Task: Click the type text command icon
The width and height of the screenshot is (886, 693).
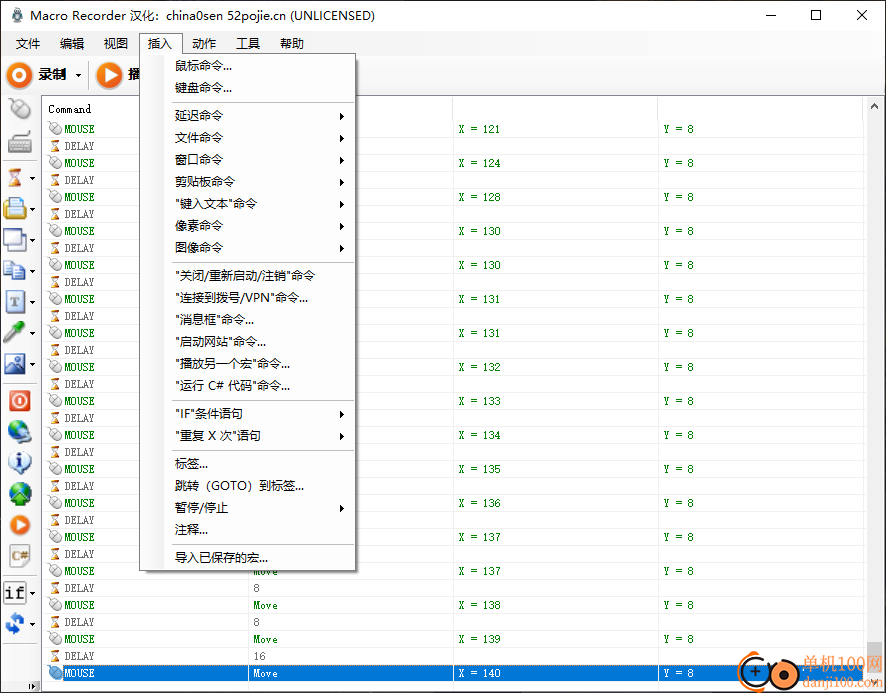Action: tap(15, 301)
